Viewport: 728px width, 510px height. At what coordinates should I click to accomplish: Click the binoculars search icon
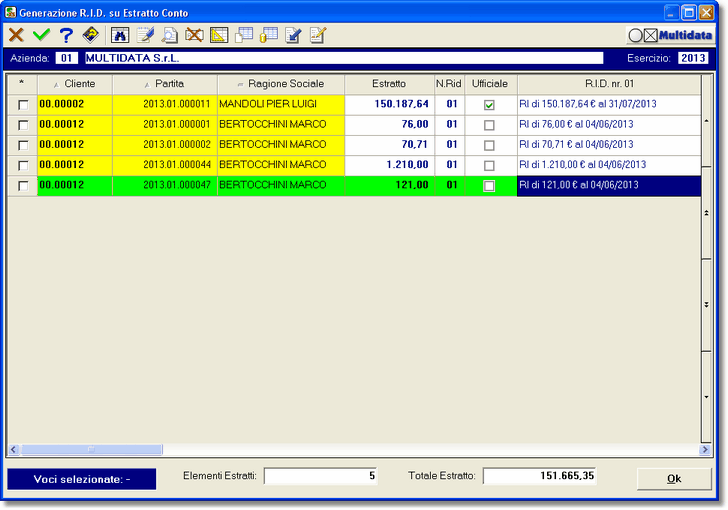[x=120, y=35]
